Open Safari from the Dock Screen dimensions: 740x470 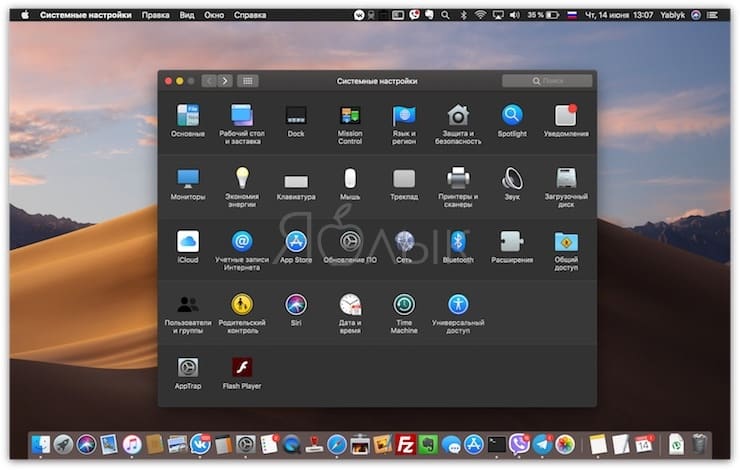(336, 445)
